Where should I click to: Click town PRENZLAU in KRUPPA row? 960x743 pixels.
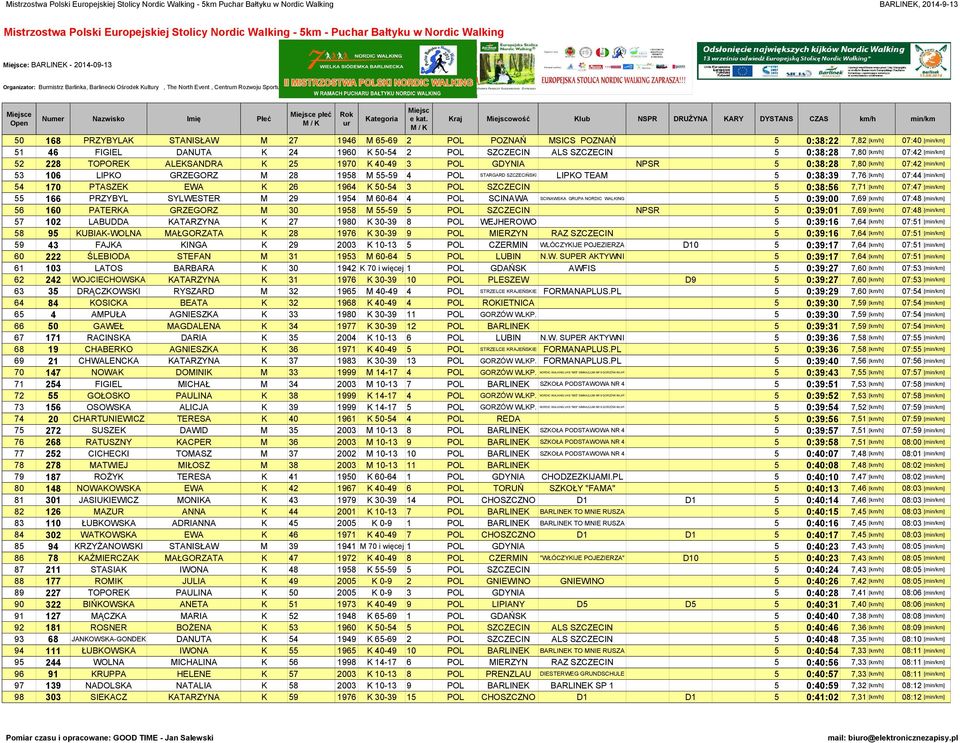(x=508, y=675)
